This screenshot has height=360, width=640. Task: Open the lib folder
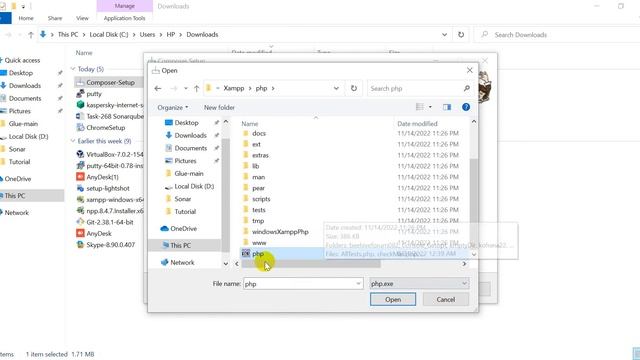click(x=256, y=166)
